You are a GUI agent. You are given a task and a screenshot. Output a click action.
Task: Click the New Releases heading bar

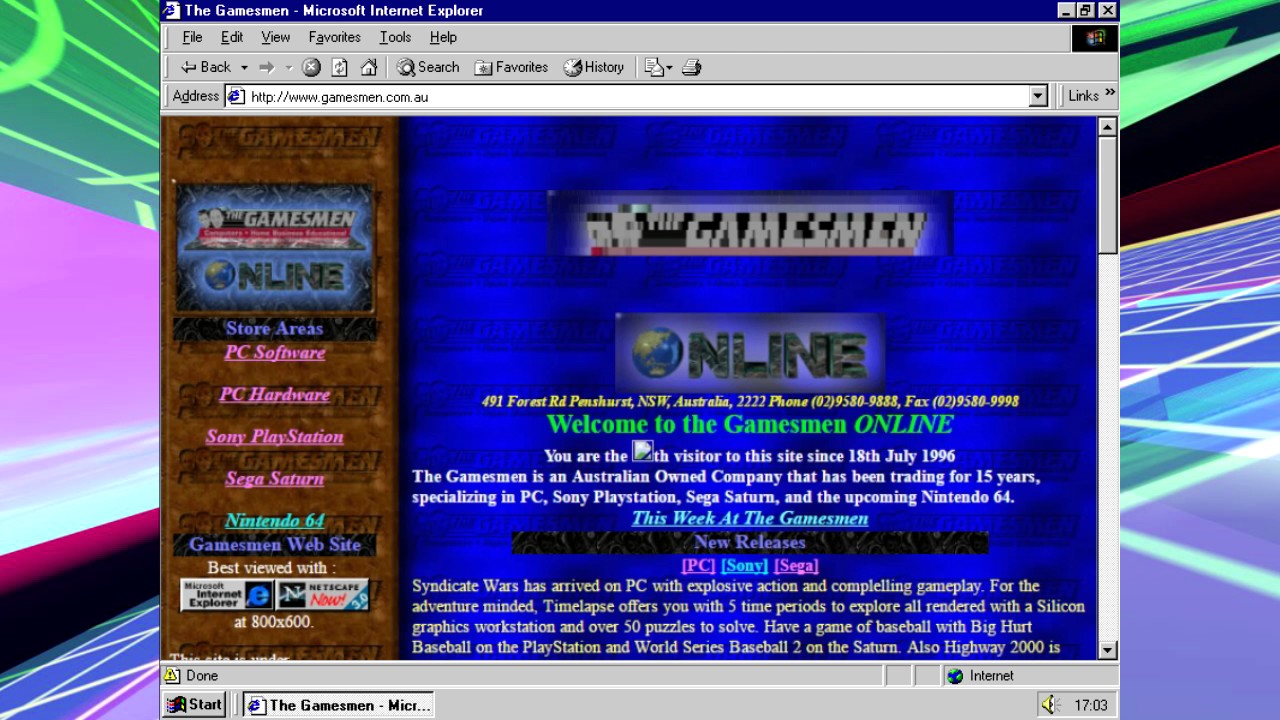(750, 542)
